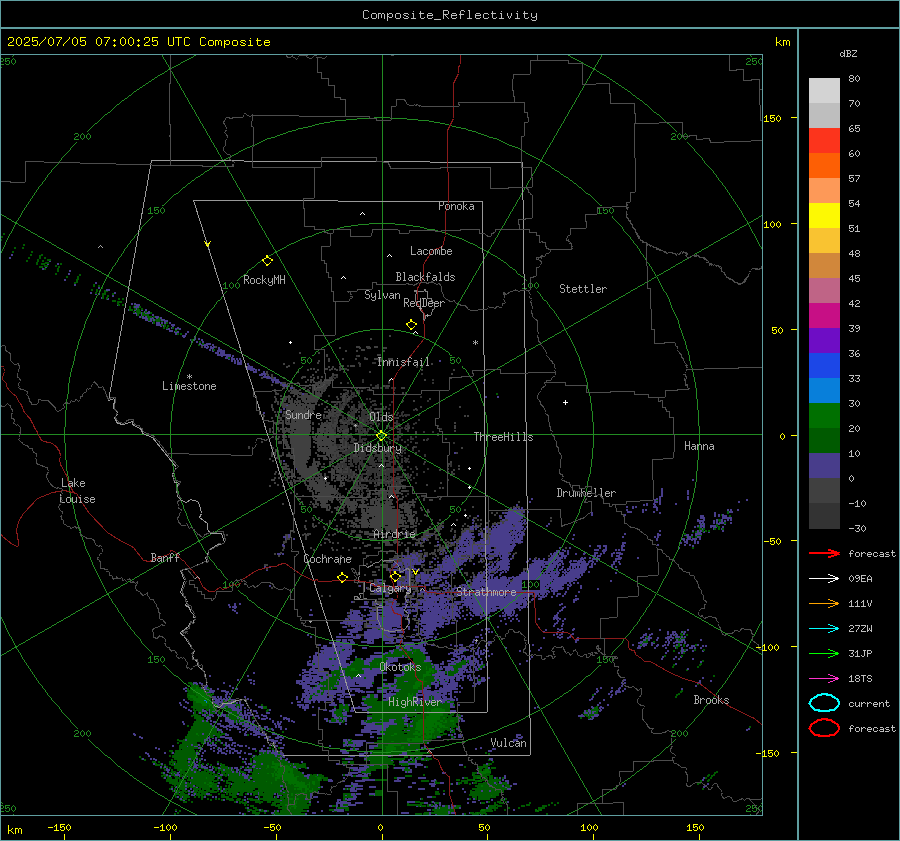Click the red forecast arrow in legend
This screenshot has height=841, width=900.
pyautogui.click(x=824, y=553)
